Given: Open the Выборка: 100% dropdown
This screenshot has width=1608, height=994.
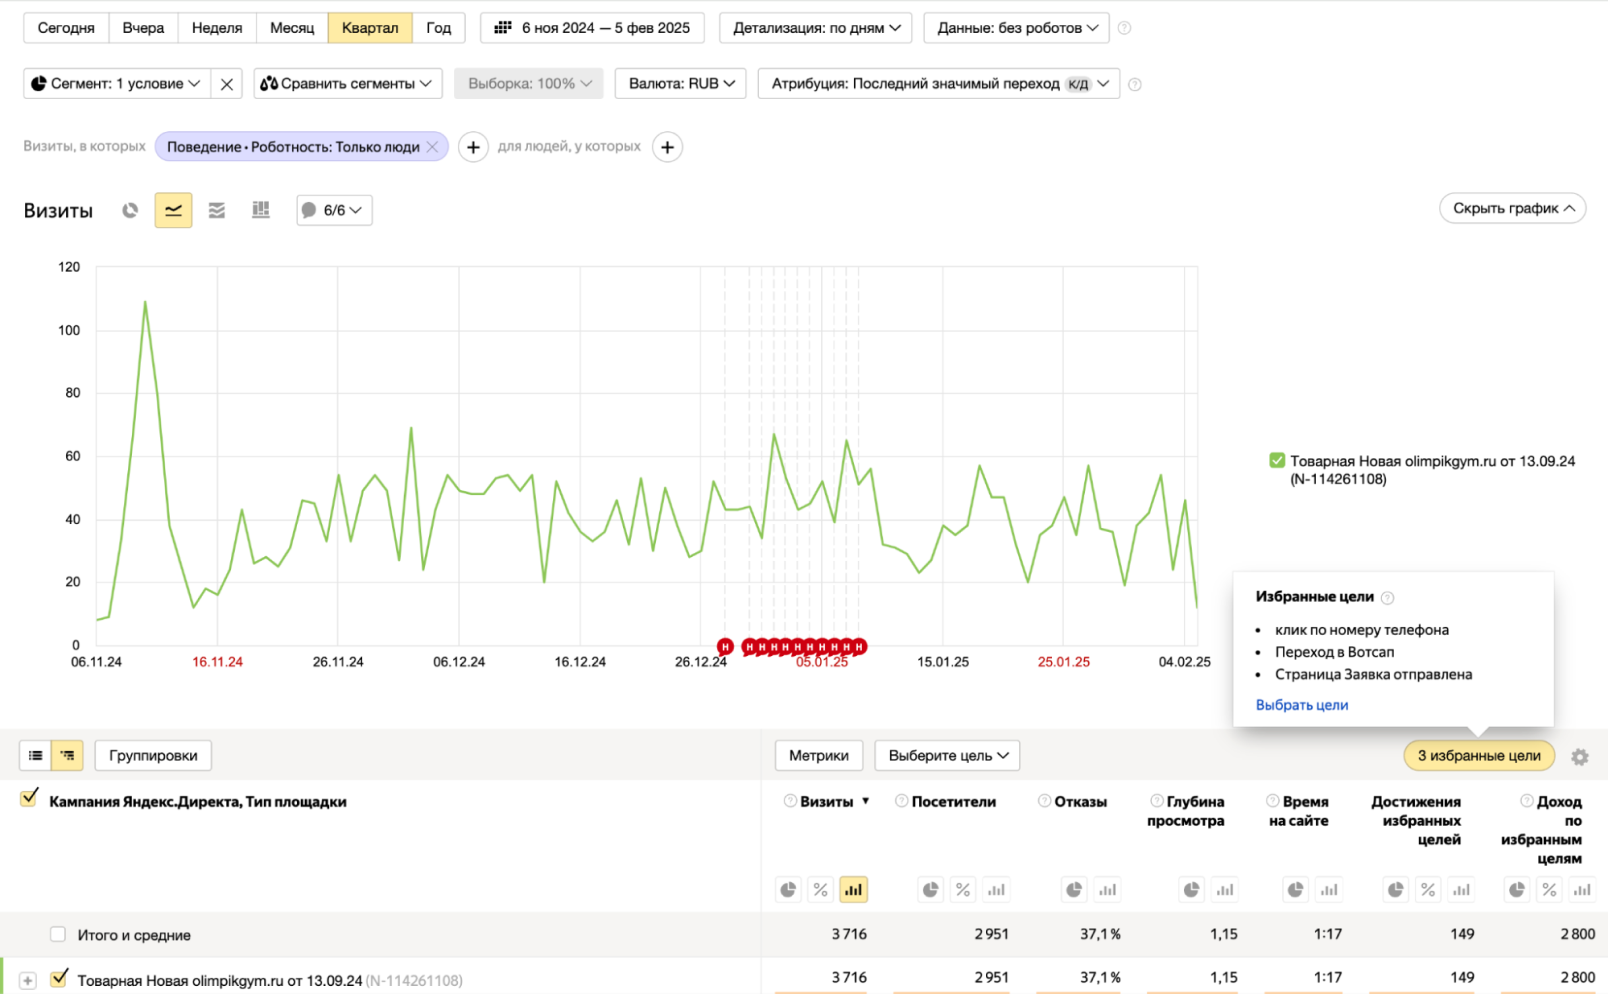Looking at the screenshot, I should (529, 84).
